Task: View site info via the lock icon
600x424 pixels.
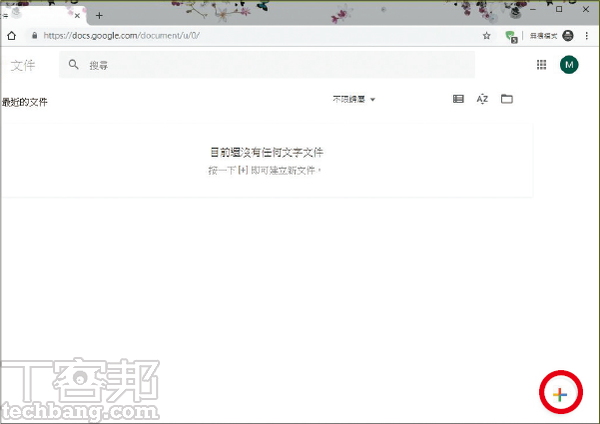Action: click(35, 36)
